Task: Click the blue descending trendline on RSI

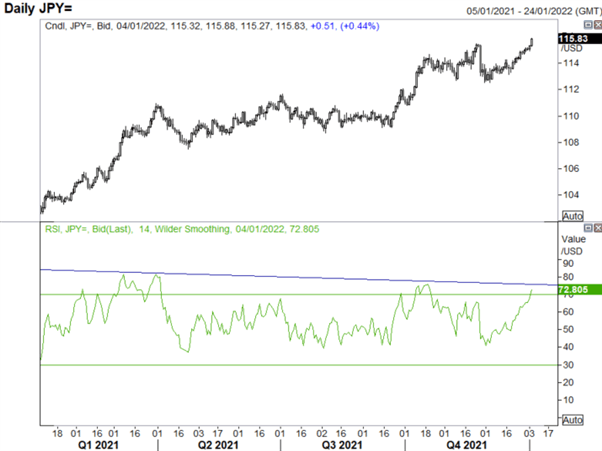Action: coord(299,277)
